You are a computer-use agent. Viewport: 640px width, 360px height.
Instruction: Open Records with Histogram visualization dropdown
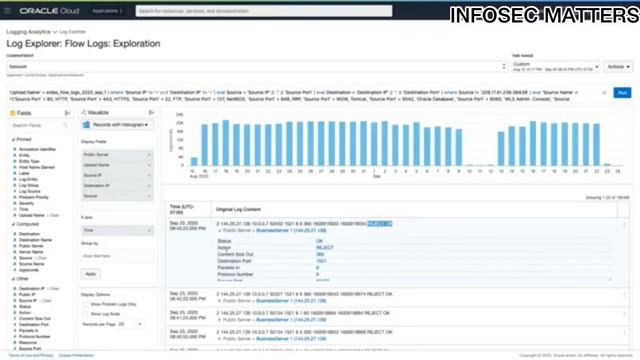(118, 124)
